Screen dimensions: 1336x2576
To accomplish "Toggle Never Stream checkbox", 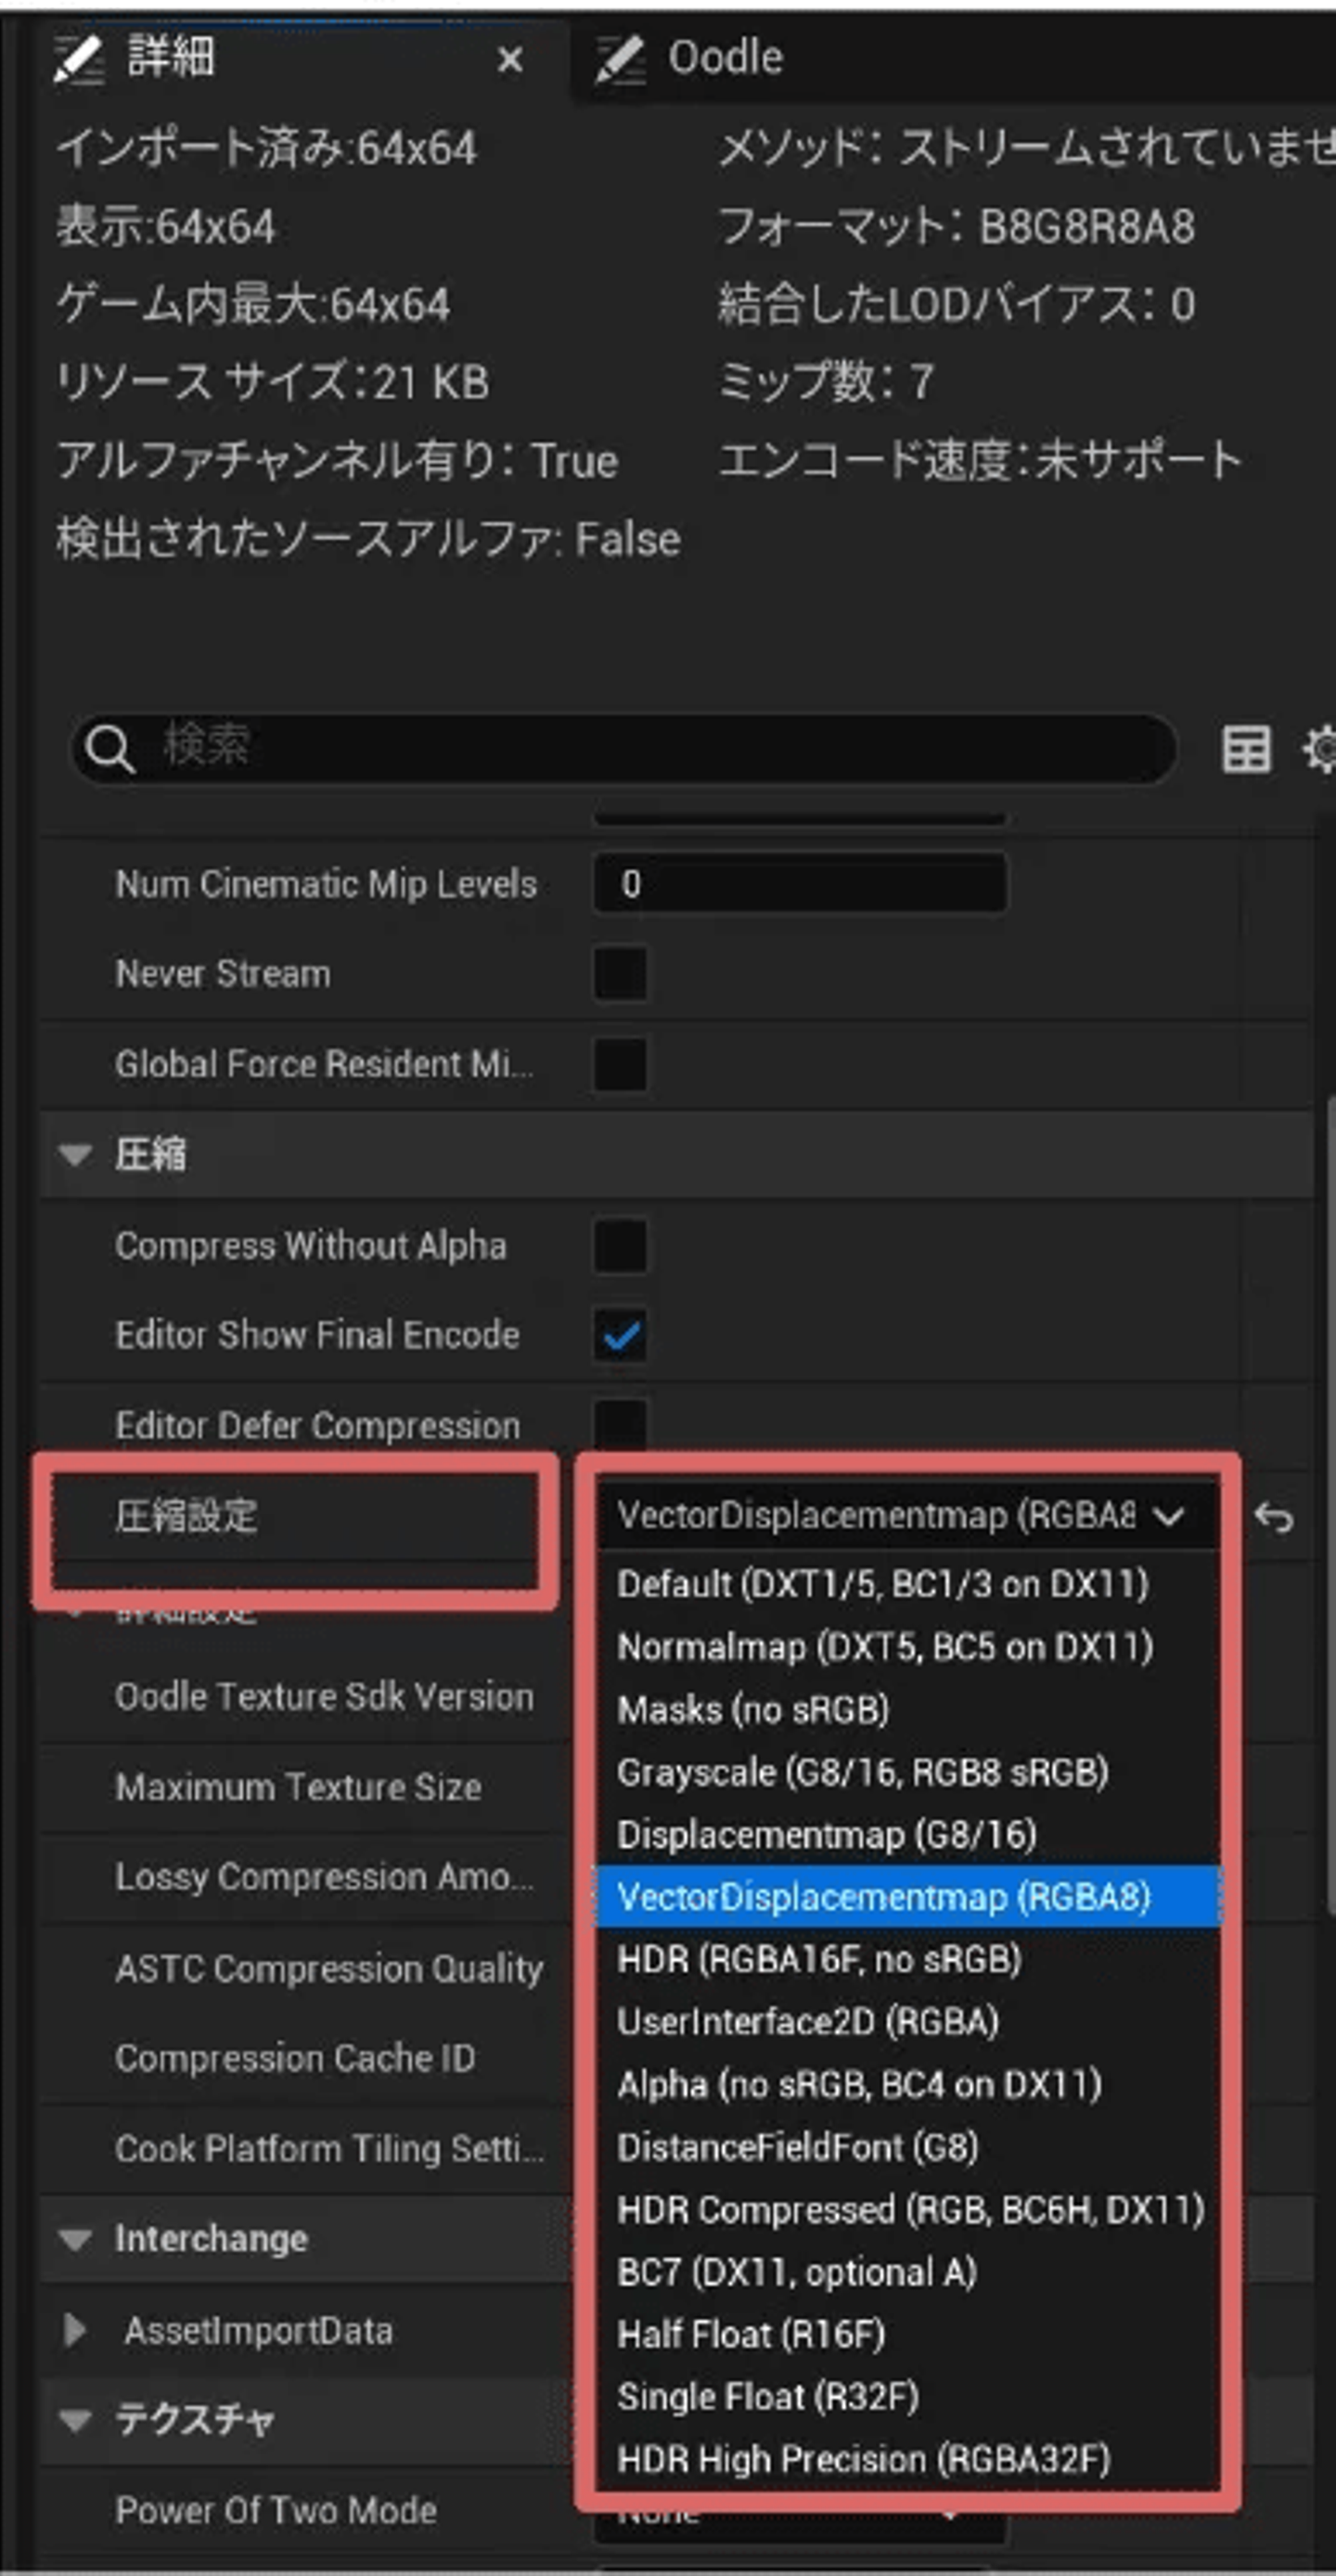I will tap(620, 974).
